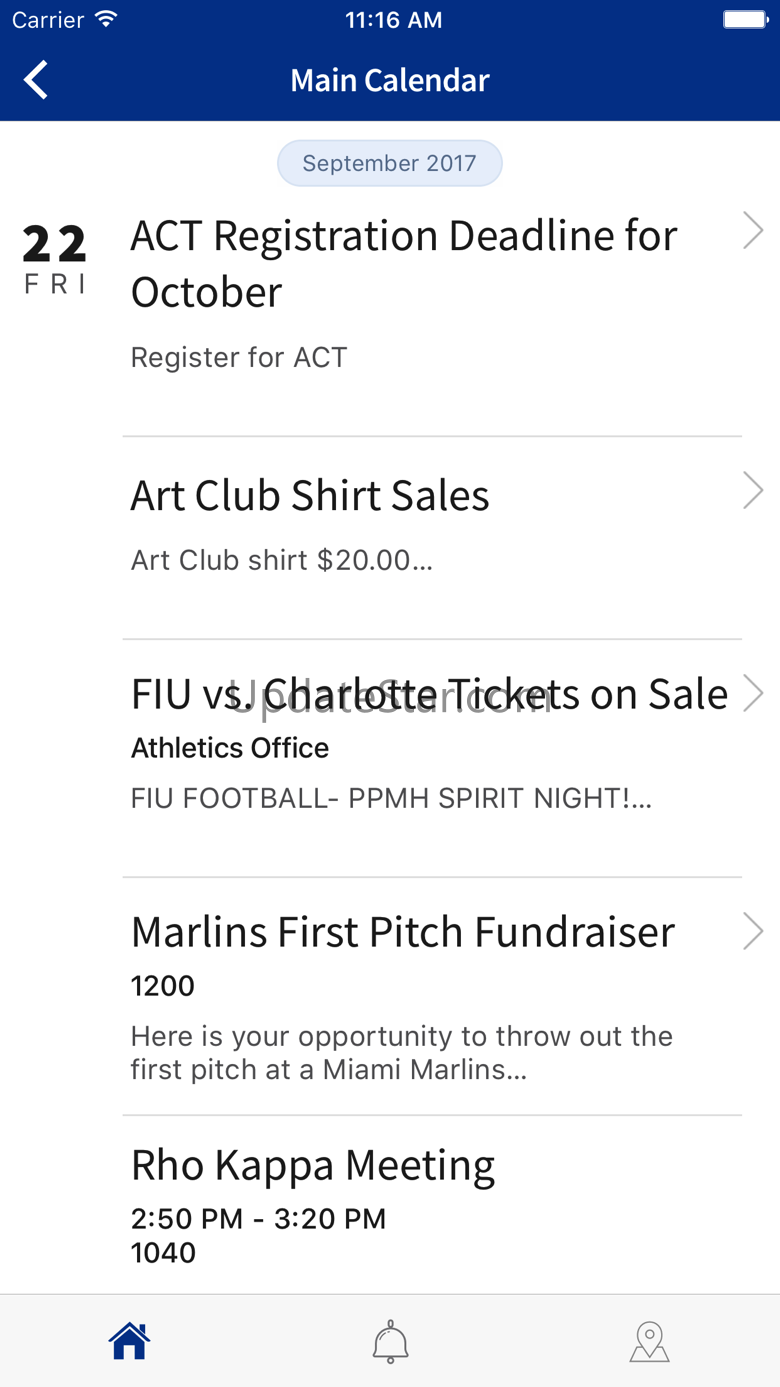Click the Athletics Office location text
Screen dimensions: 780x1387
(x=230, y=748)
